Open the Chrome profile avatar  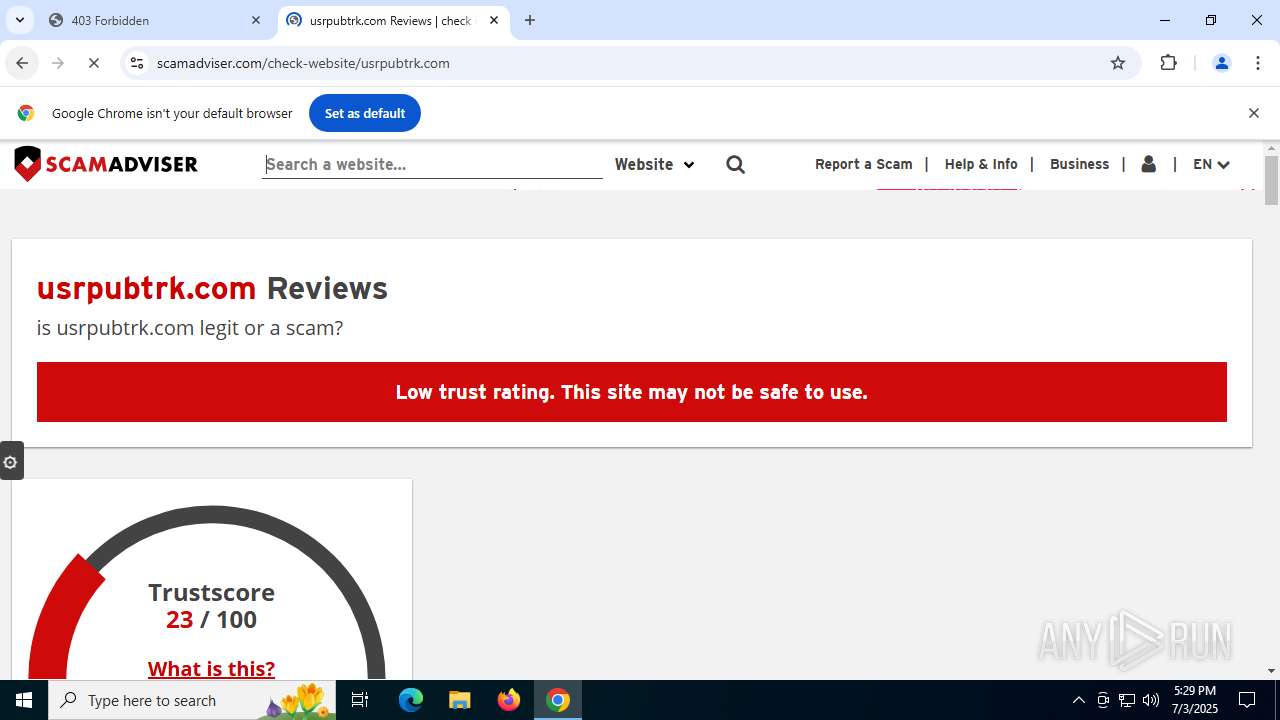1222,63
